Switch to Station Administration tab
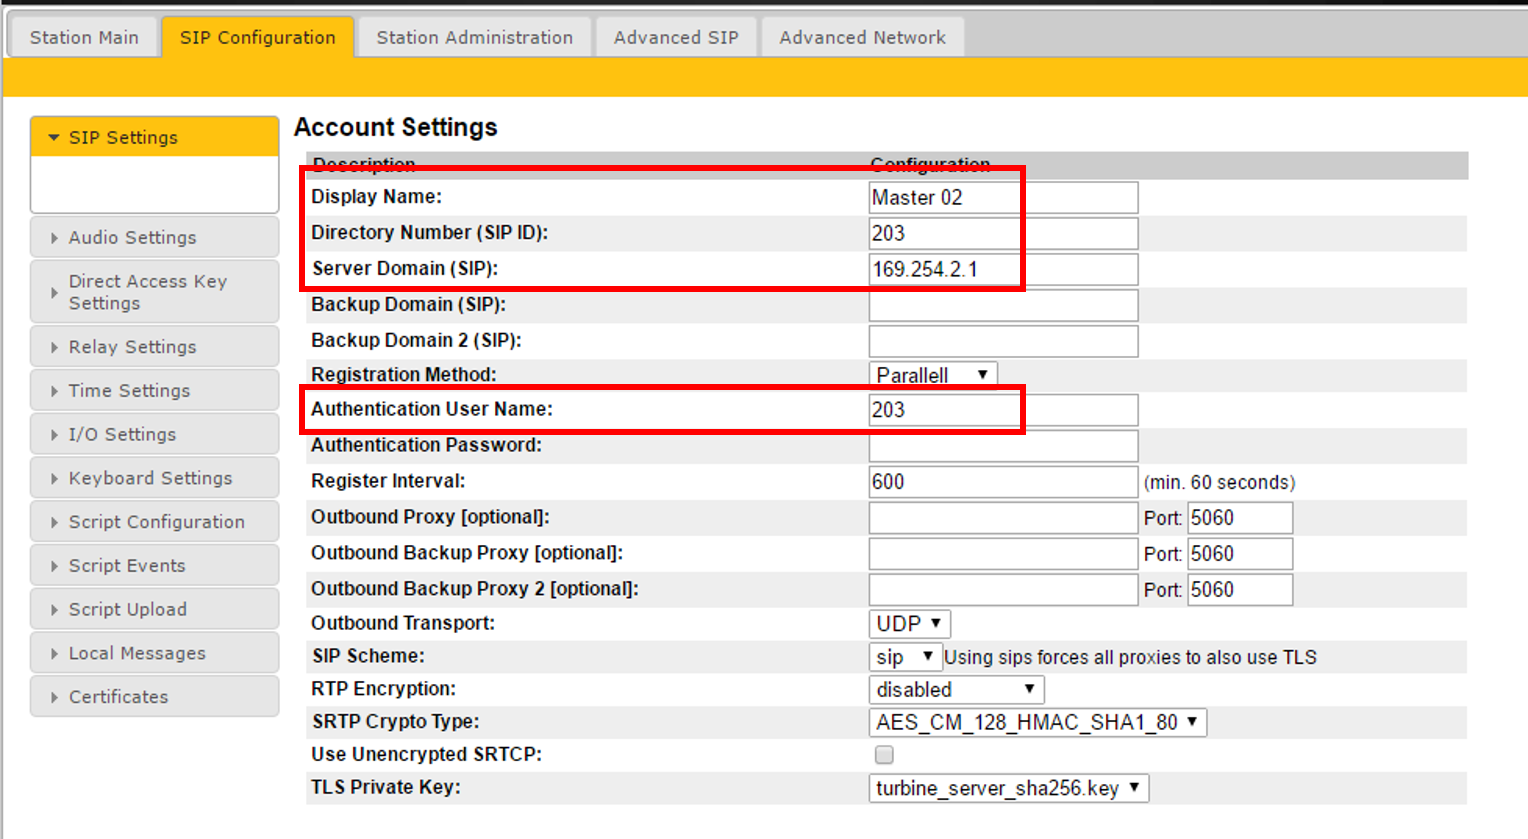 coord(474,38)
